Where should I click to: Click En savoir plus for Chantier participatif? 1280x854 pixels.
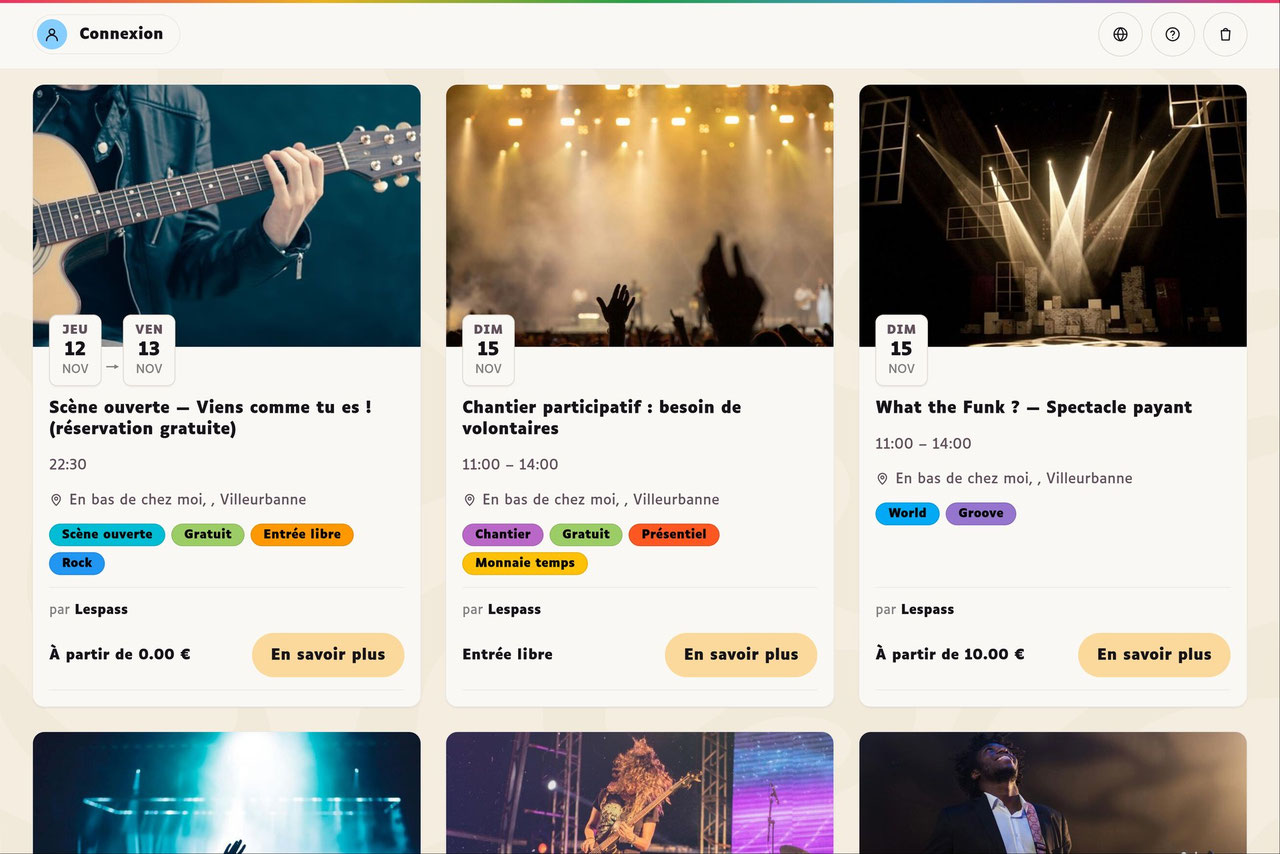[x=741, y=655]
